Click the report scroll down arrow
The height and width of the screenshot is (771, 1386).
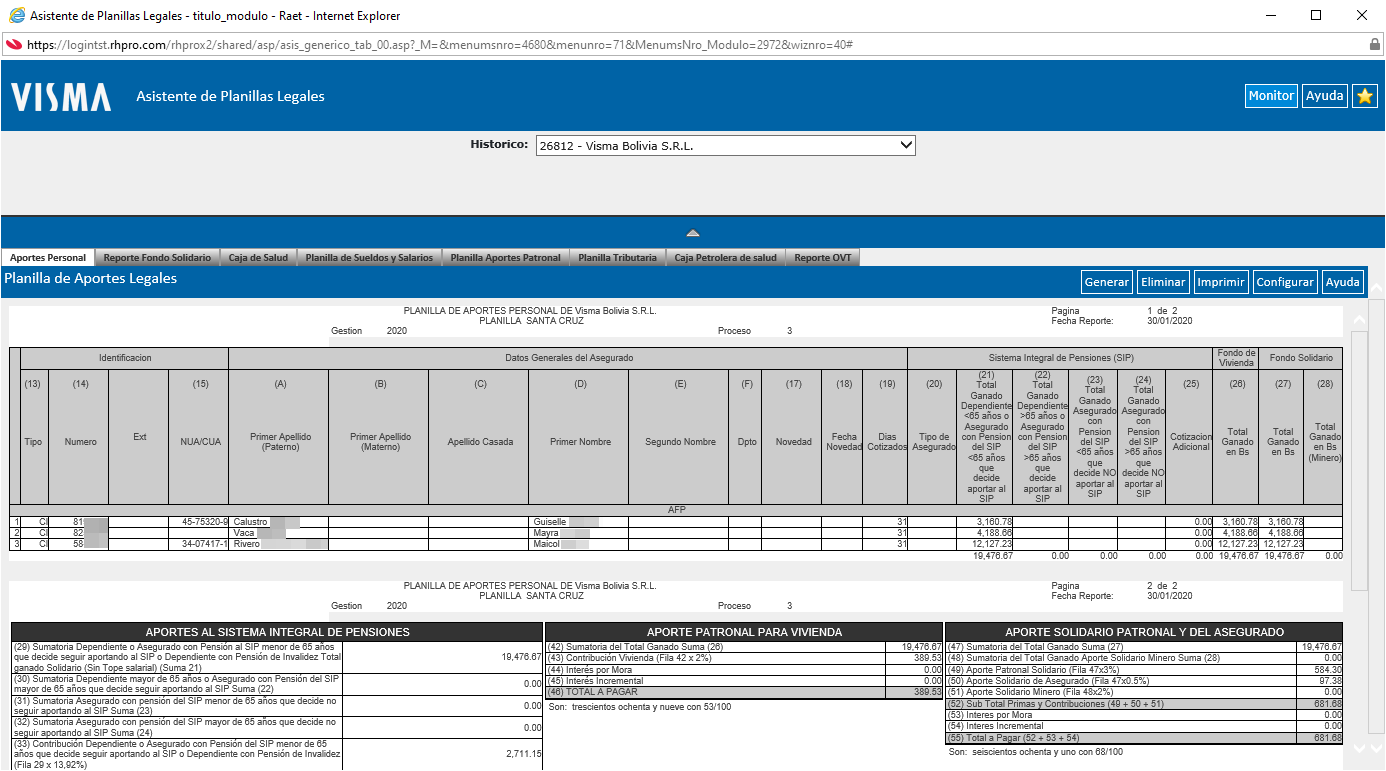coord(1359,748)
